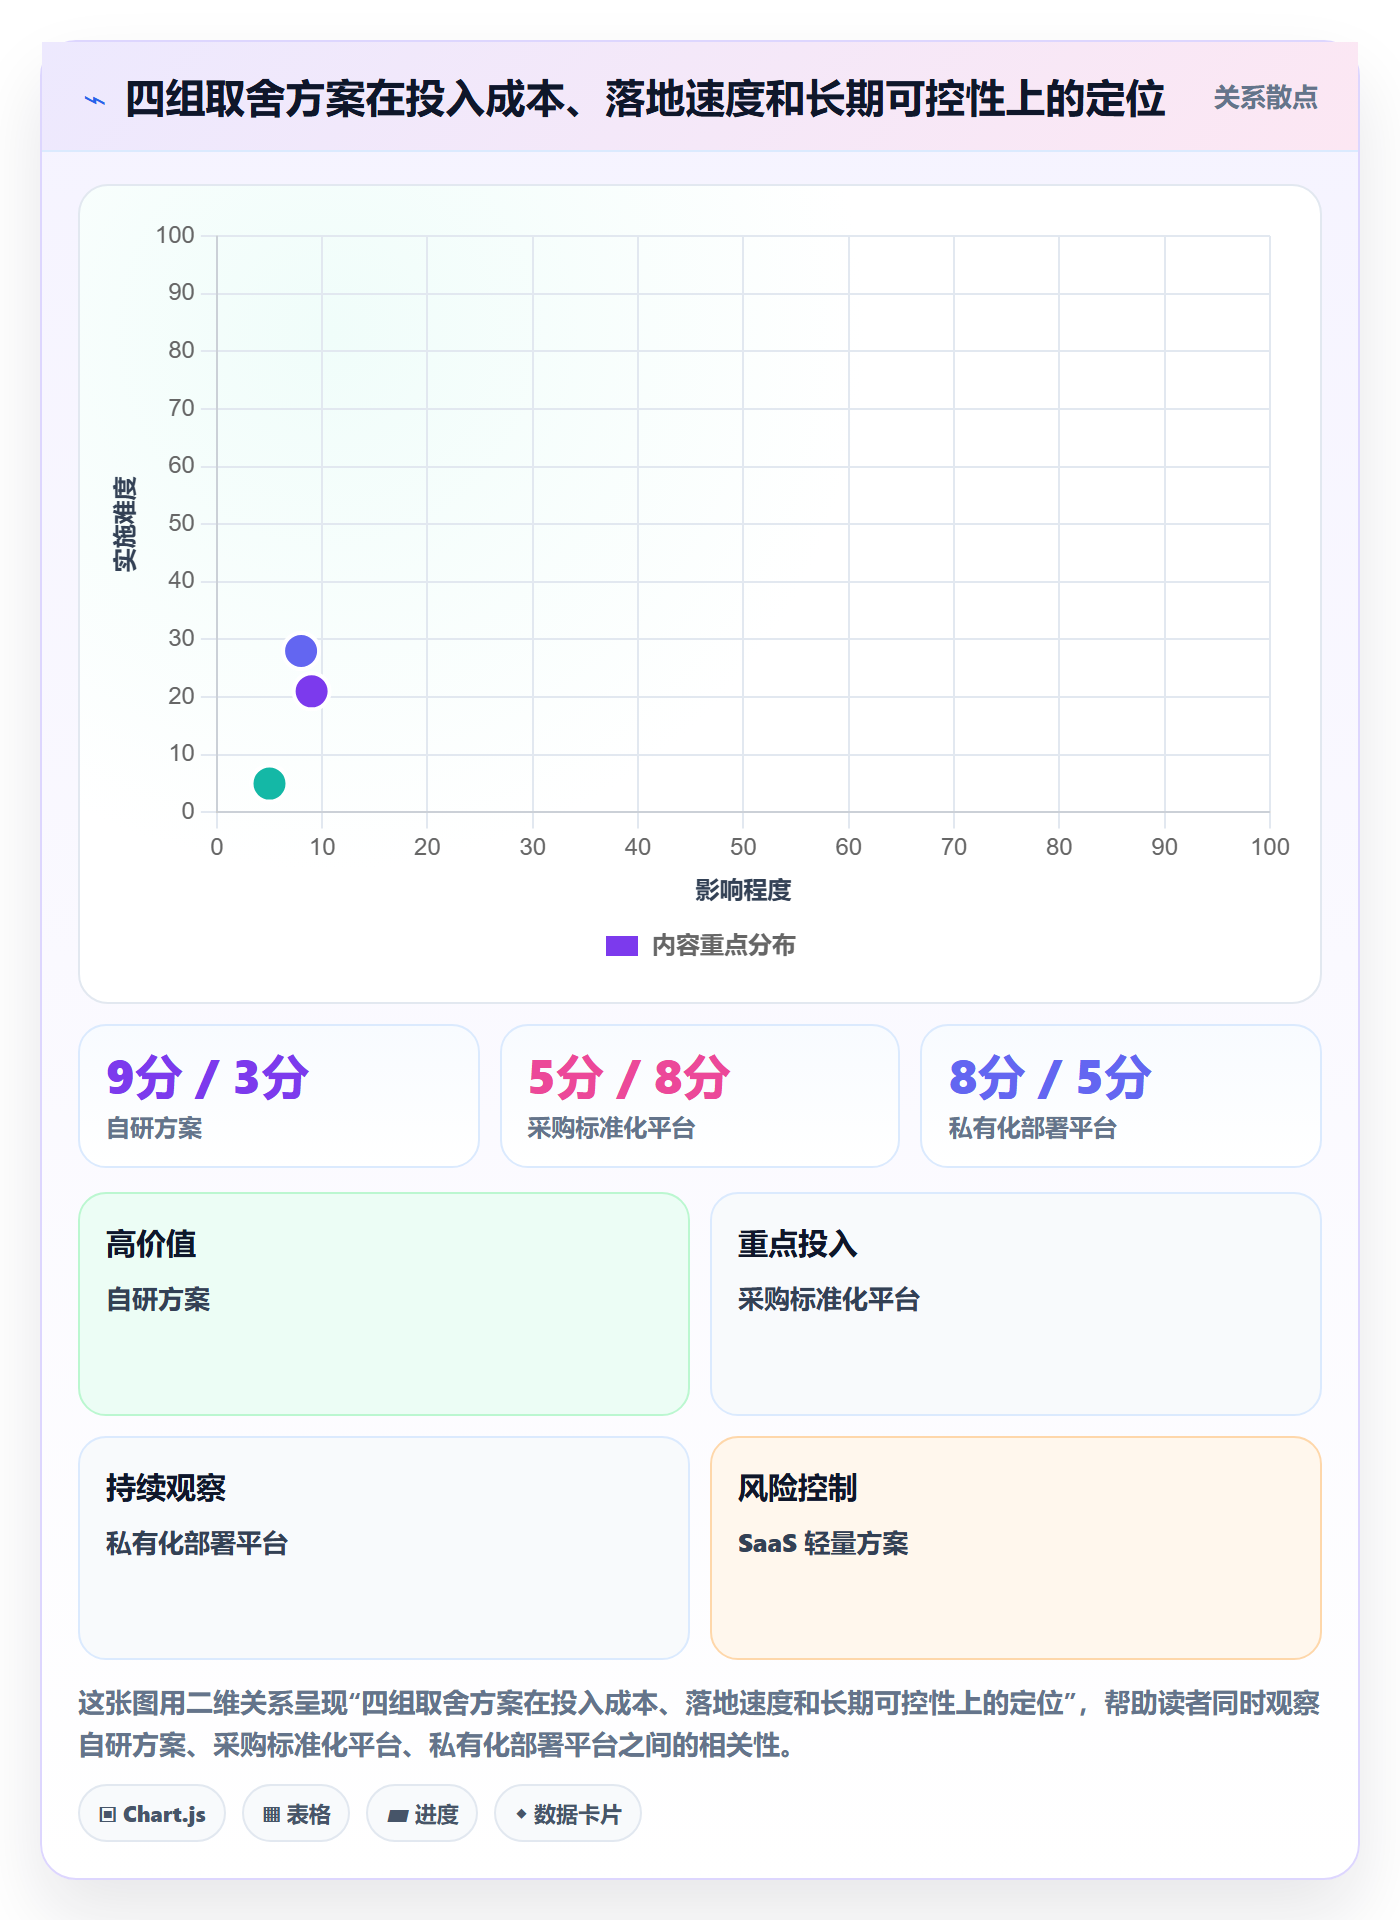Click the SaaS 轻量方案 text
This screenshot has height=1920, width=1400.
coord(823,1543)
